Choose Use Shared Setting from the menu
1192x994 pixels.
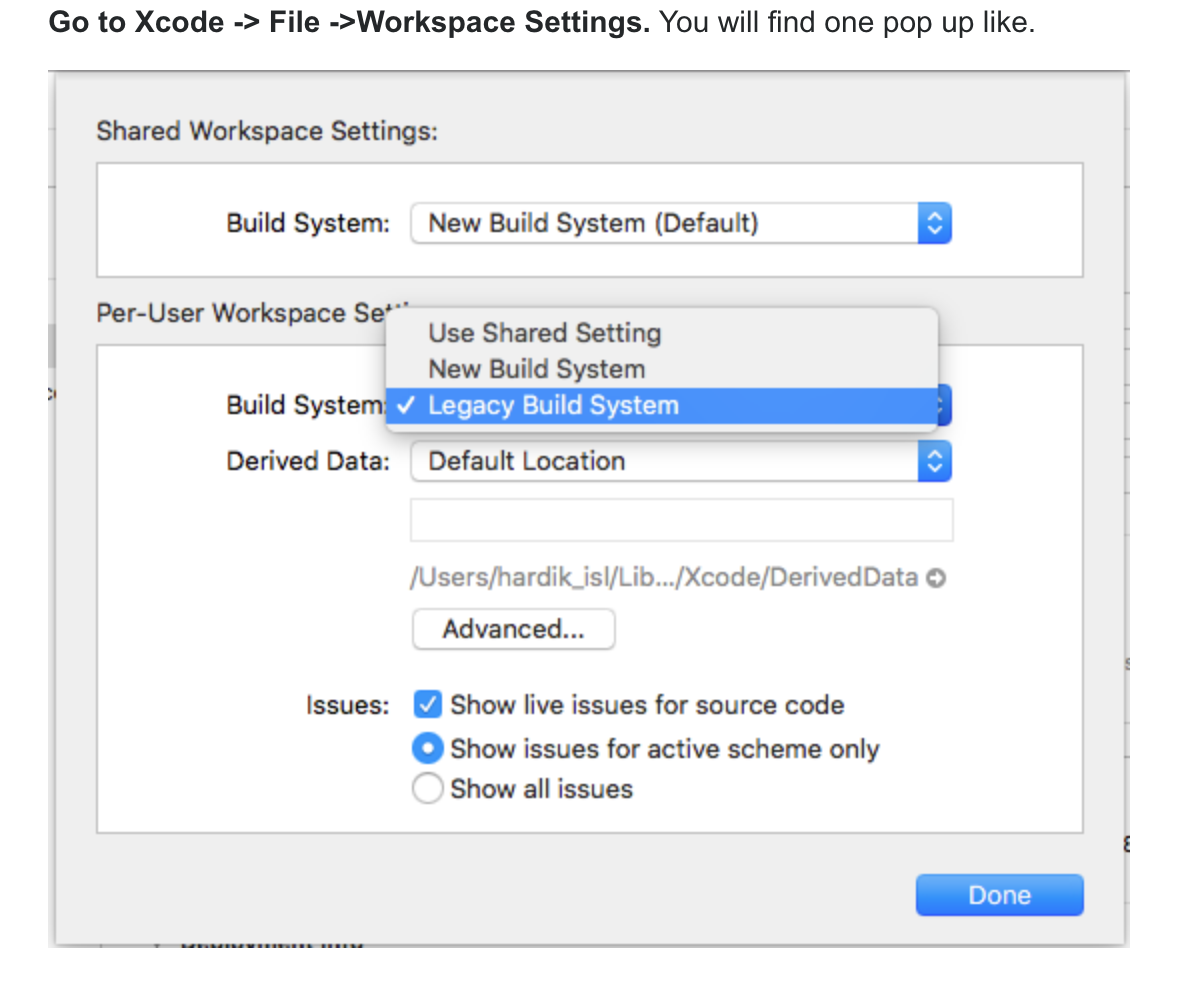click(545, 333)
